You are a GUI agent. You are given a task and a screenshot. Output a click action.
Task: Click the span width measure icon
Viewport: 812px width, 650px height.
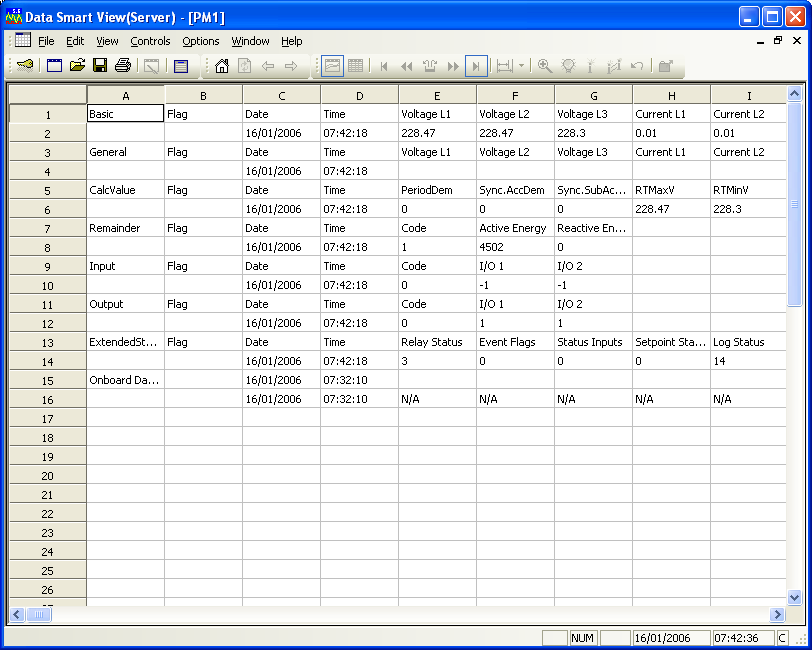click(x=504, y=66)
